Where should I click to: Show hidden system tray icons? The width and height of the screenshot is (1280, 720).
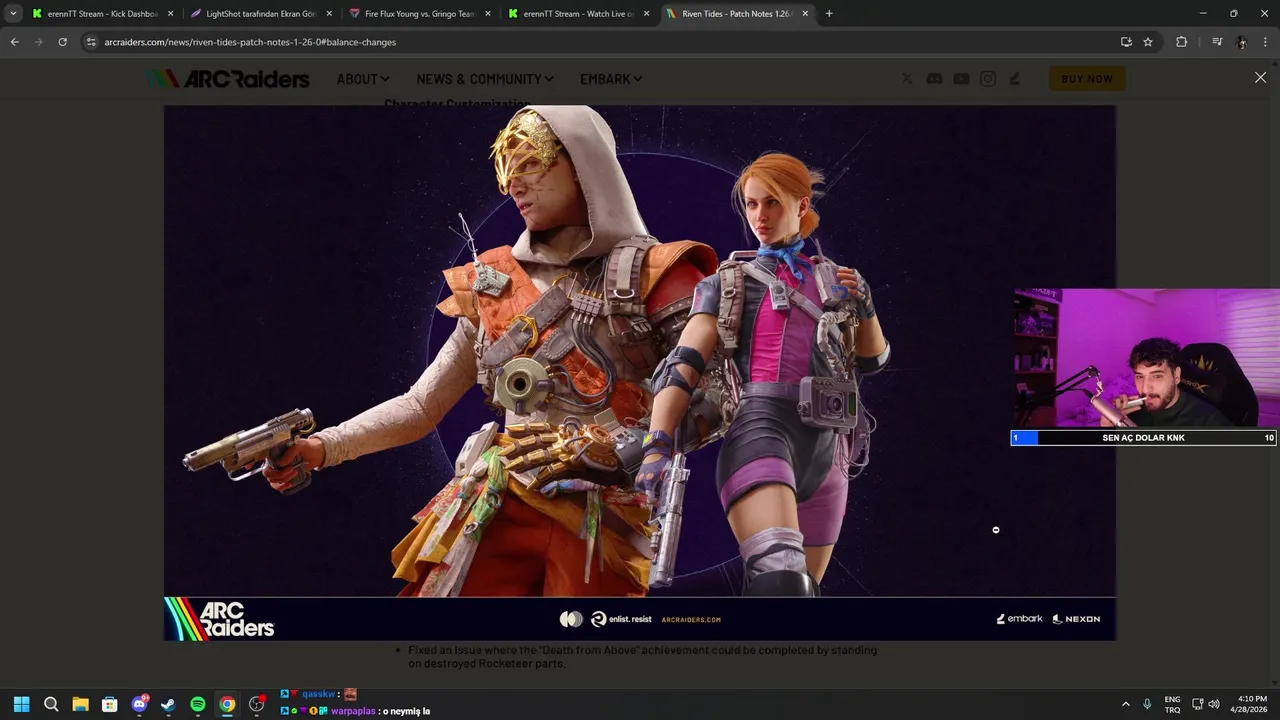1126,704
